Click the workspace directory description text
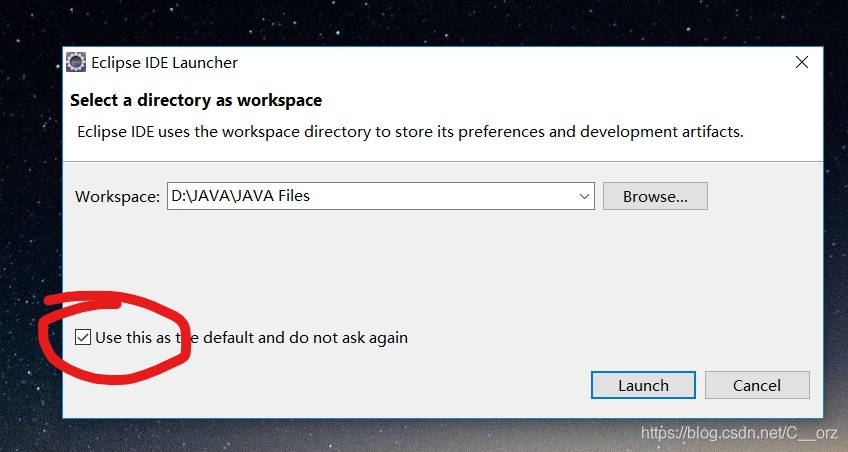This screenshot has height=452, width=848. tap(410, 131)
